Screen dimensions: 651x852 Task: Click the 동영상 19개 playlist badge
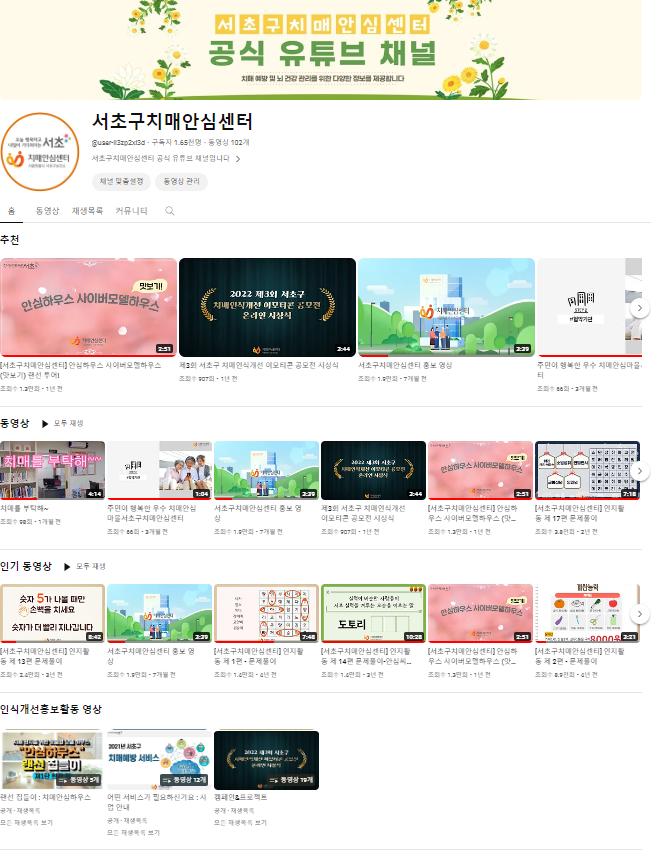[291, 780]
